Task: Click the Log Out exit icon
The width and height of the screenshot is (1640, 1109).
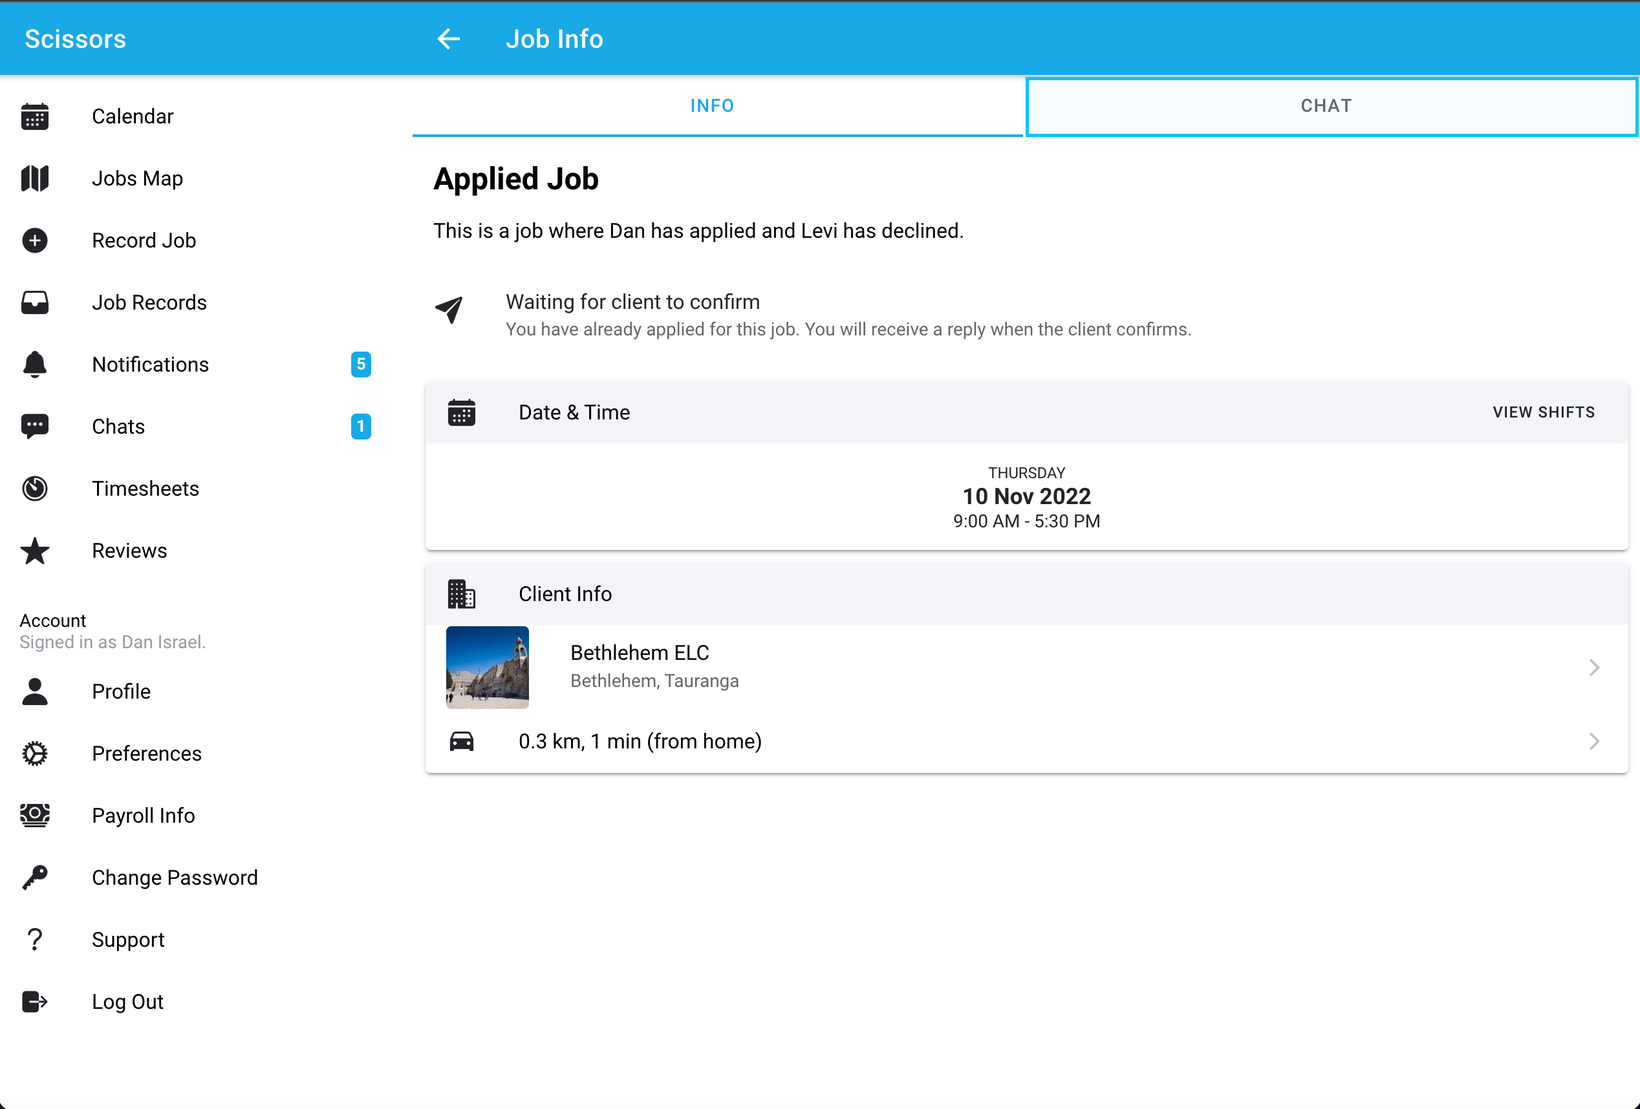Action: click(x=35, y=1002)
